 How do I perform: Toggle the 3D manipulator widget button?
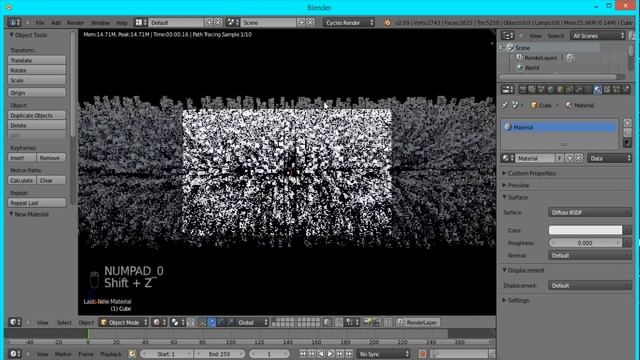click(x=202, y=322)
